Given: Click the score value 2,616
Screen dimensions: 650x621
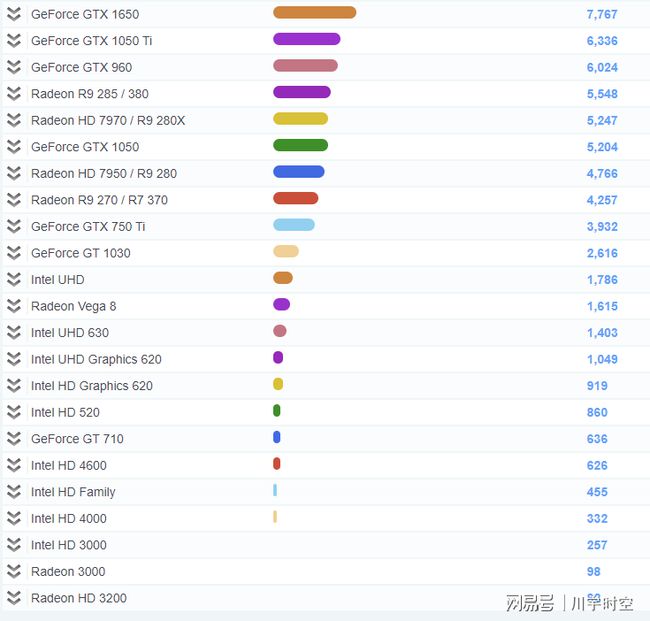Looking at the screenshot, I should [602, 253].
